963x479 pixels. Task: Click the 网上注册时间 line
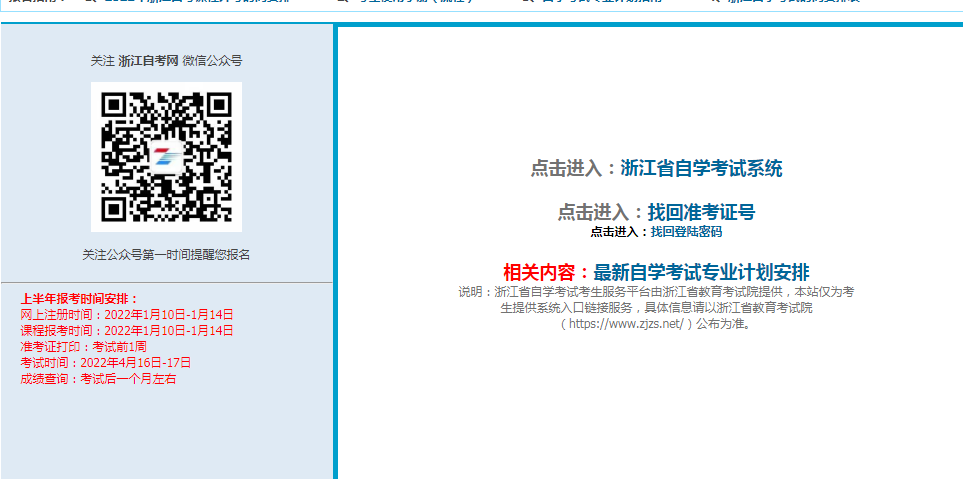(x=127, y=315)
